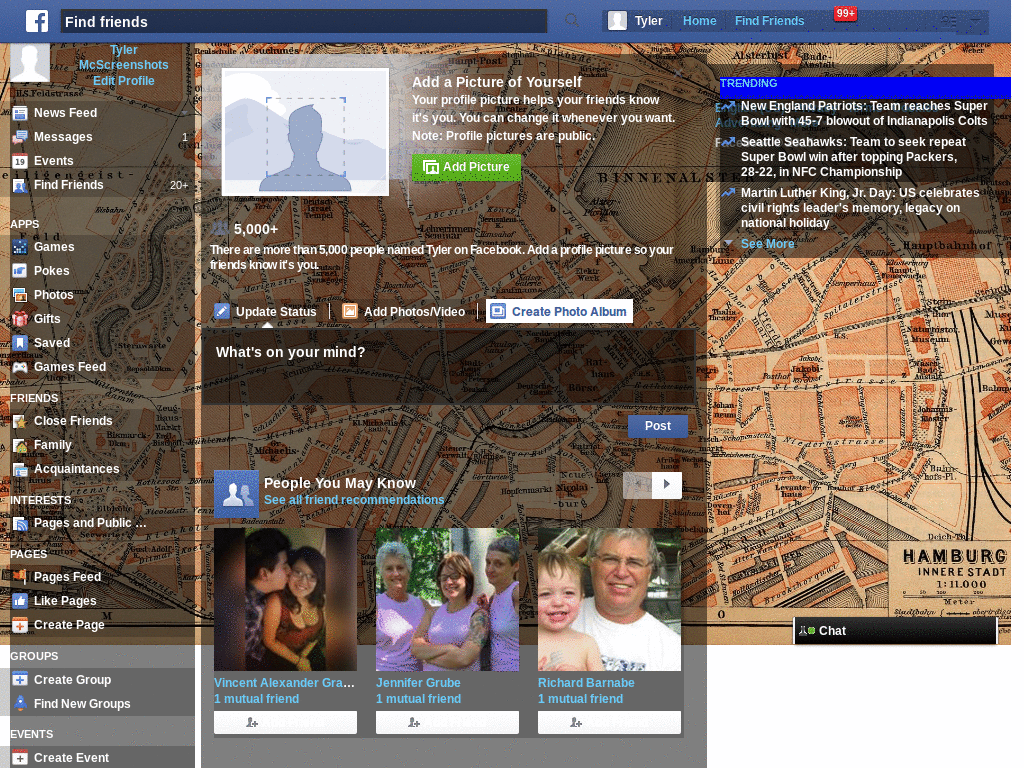Show previous People You May Know suggestions

coord(637,485)
